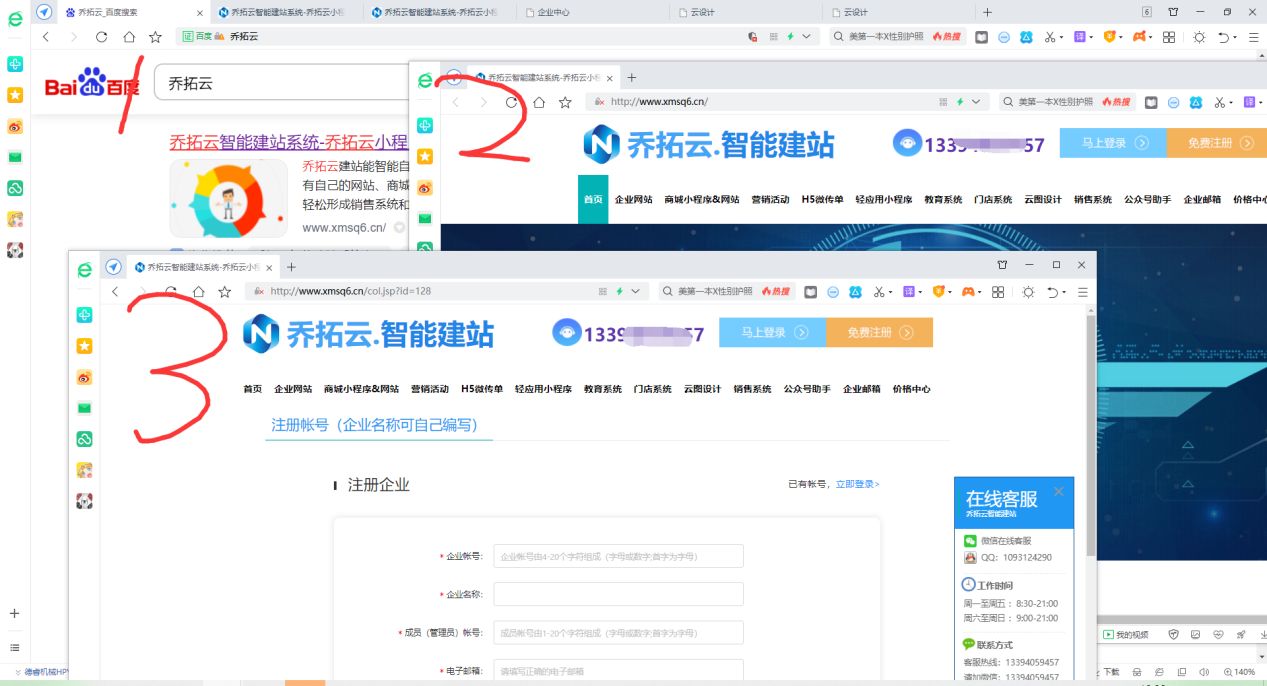This screenshot has height=686, width=1267.
Task: Mute page audio via speaker icon
Action: pos(1205,672)
